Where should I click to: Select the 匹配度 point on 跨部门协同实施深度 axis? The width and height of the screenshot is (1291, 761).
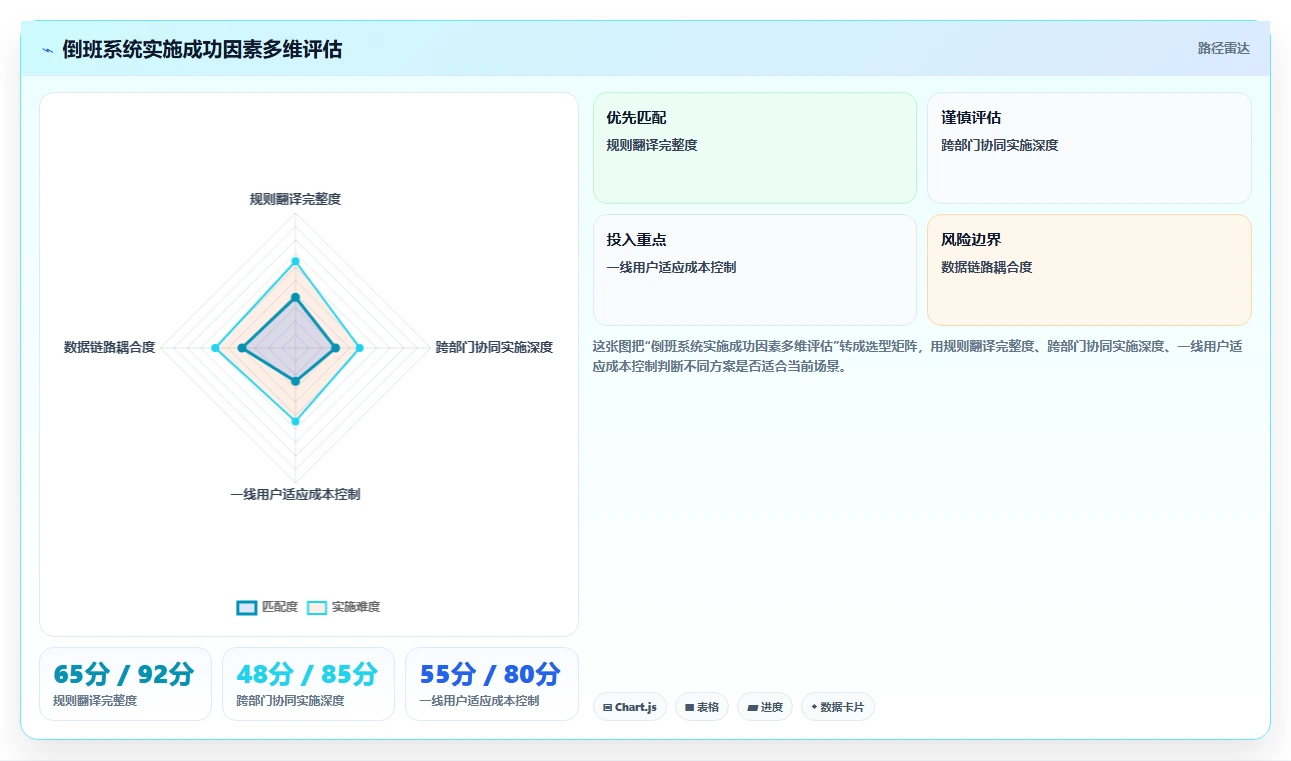pyautogui.click(x=335, y=348)
